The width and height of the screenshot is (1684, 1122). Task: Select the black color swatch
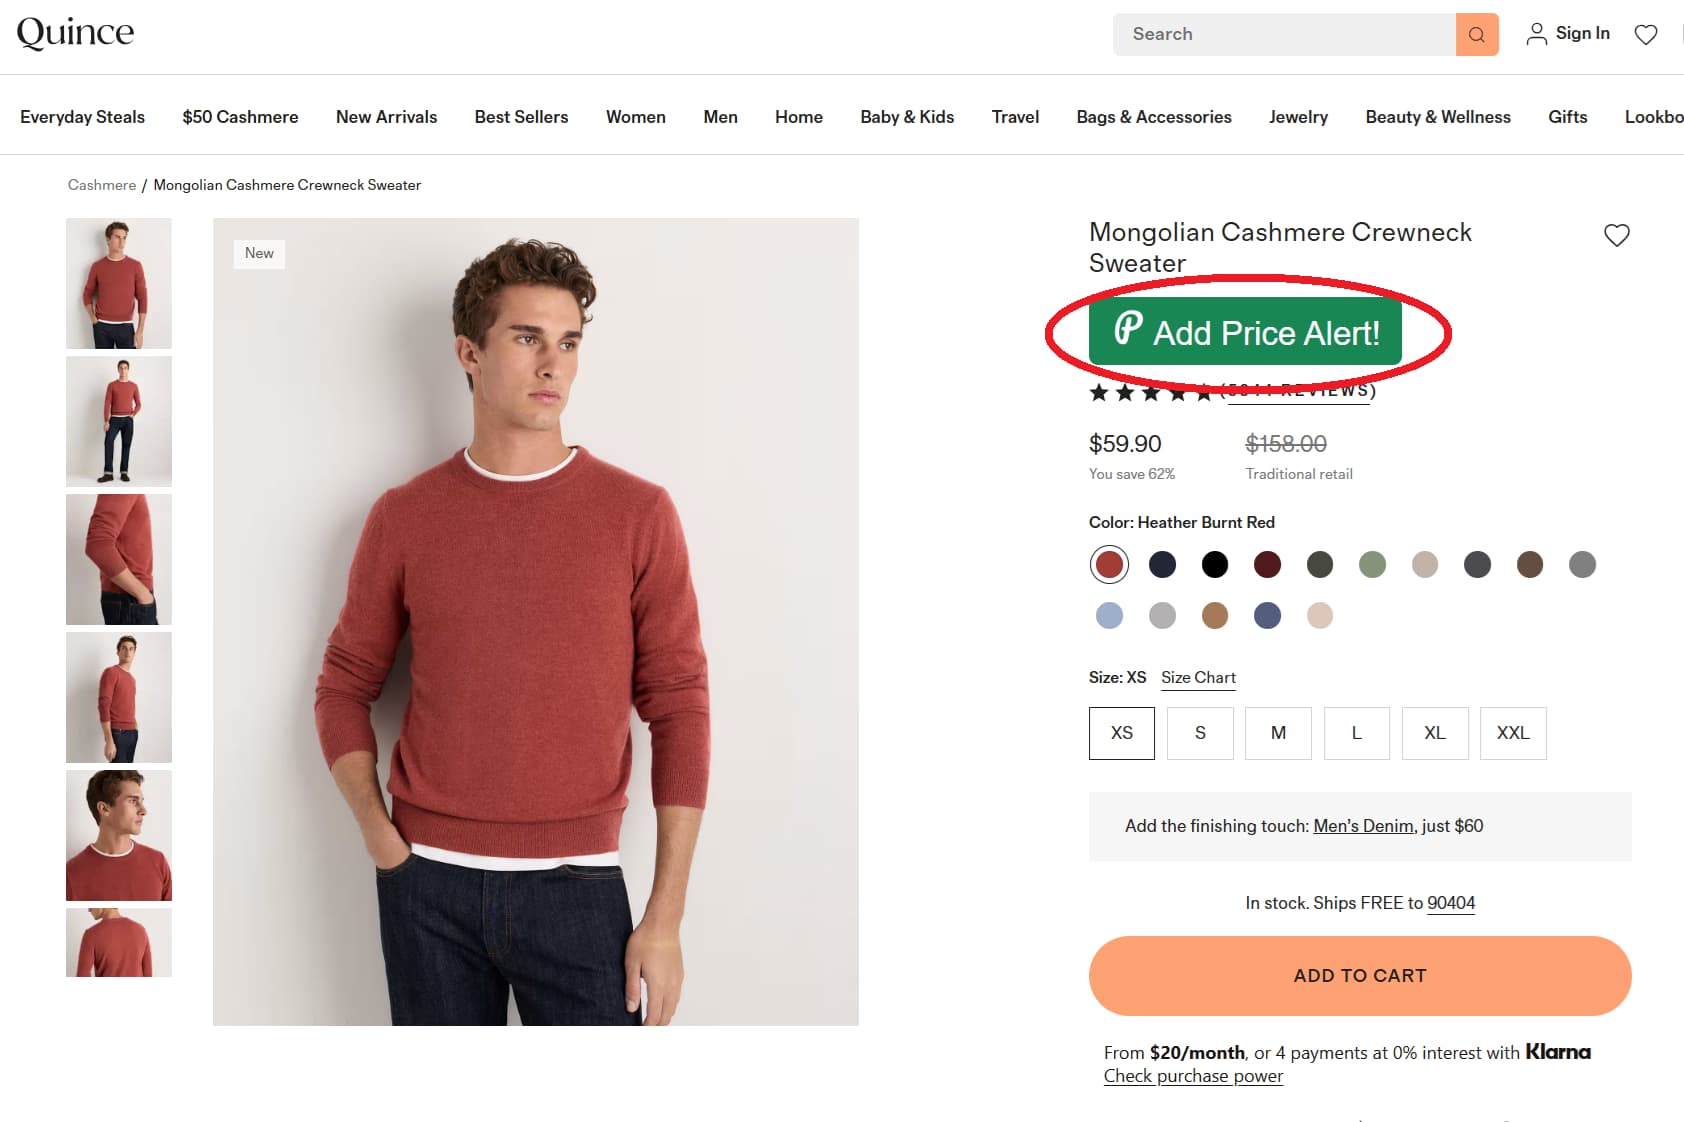coord(1214,564)
